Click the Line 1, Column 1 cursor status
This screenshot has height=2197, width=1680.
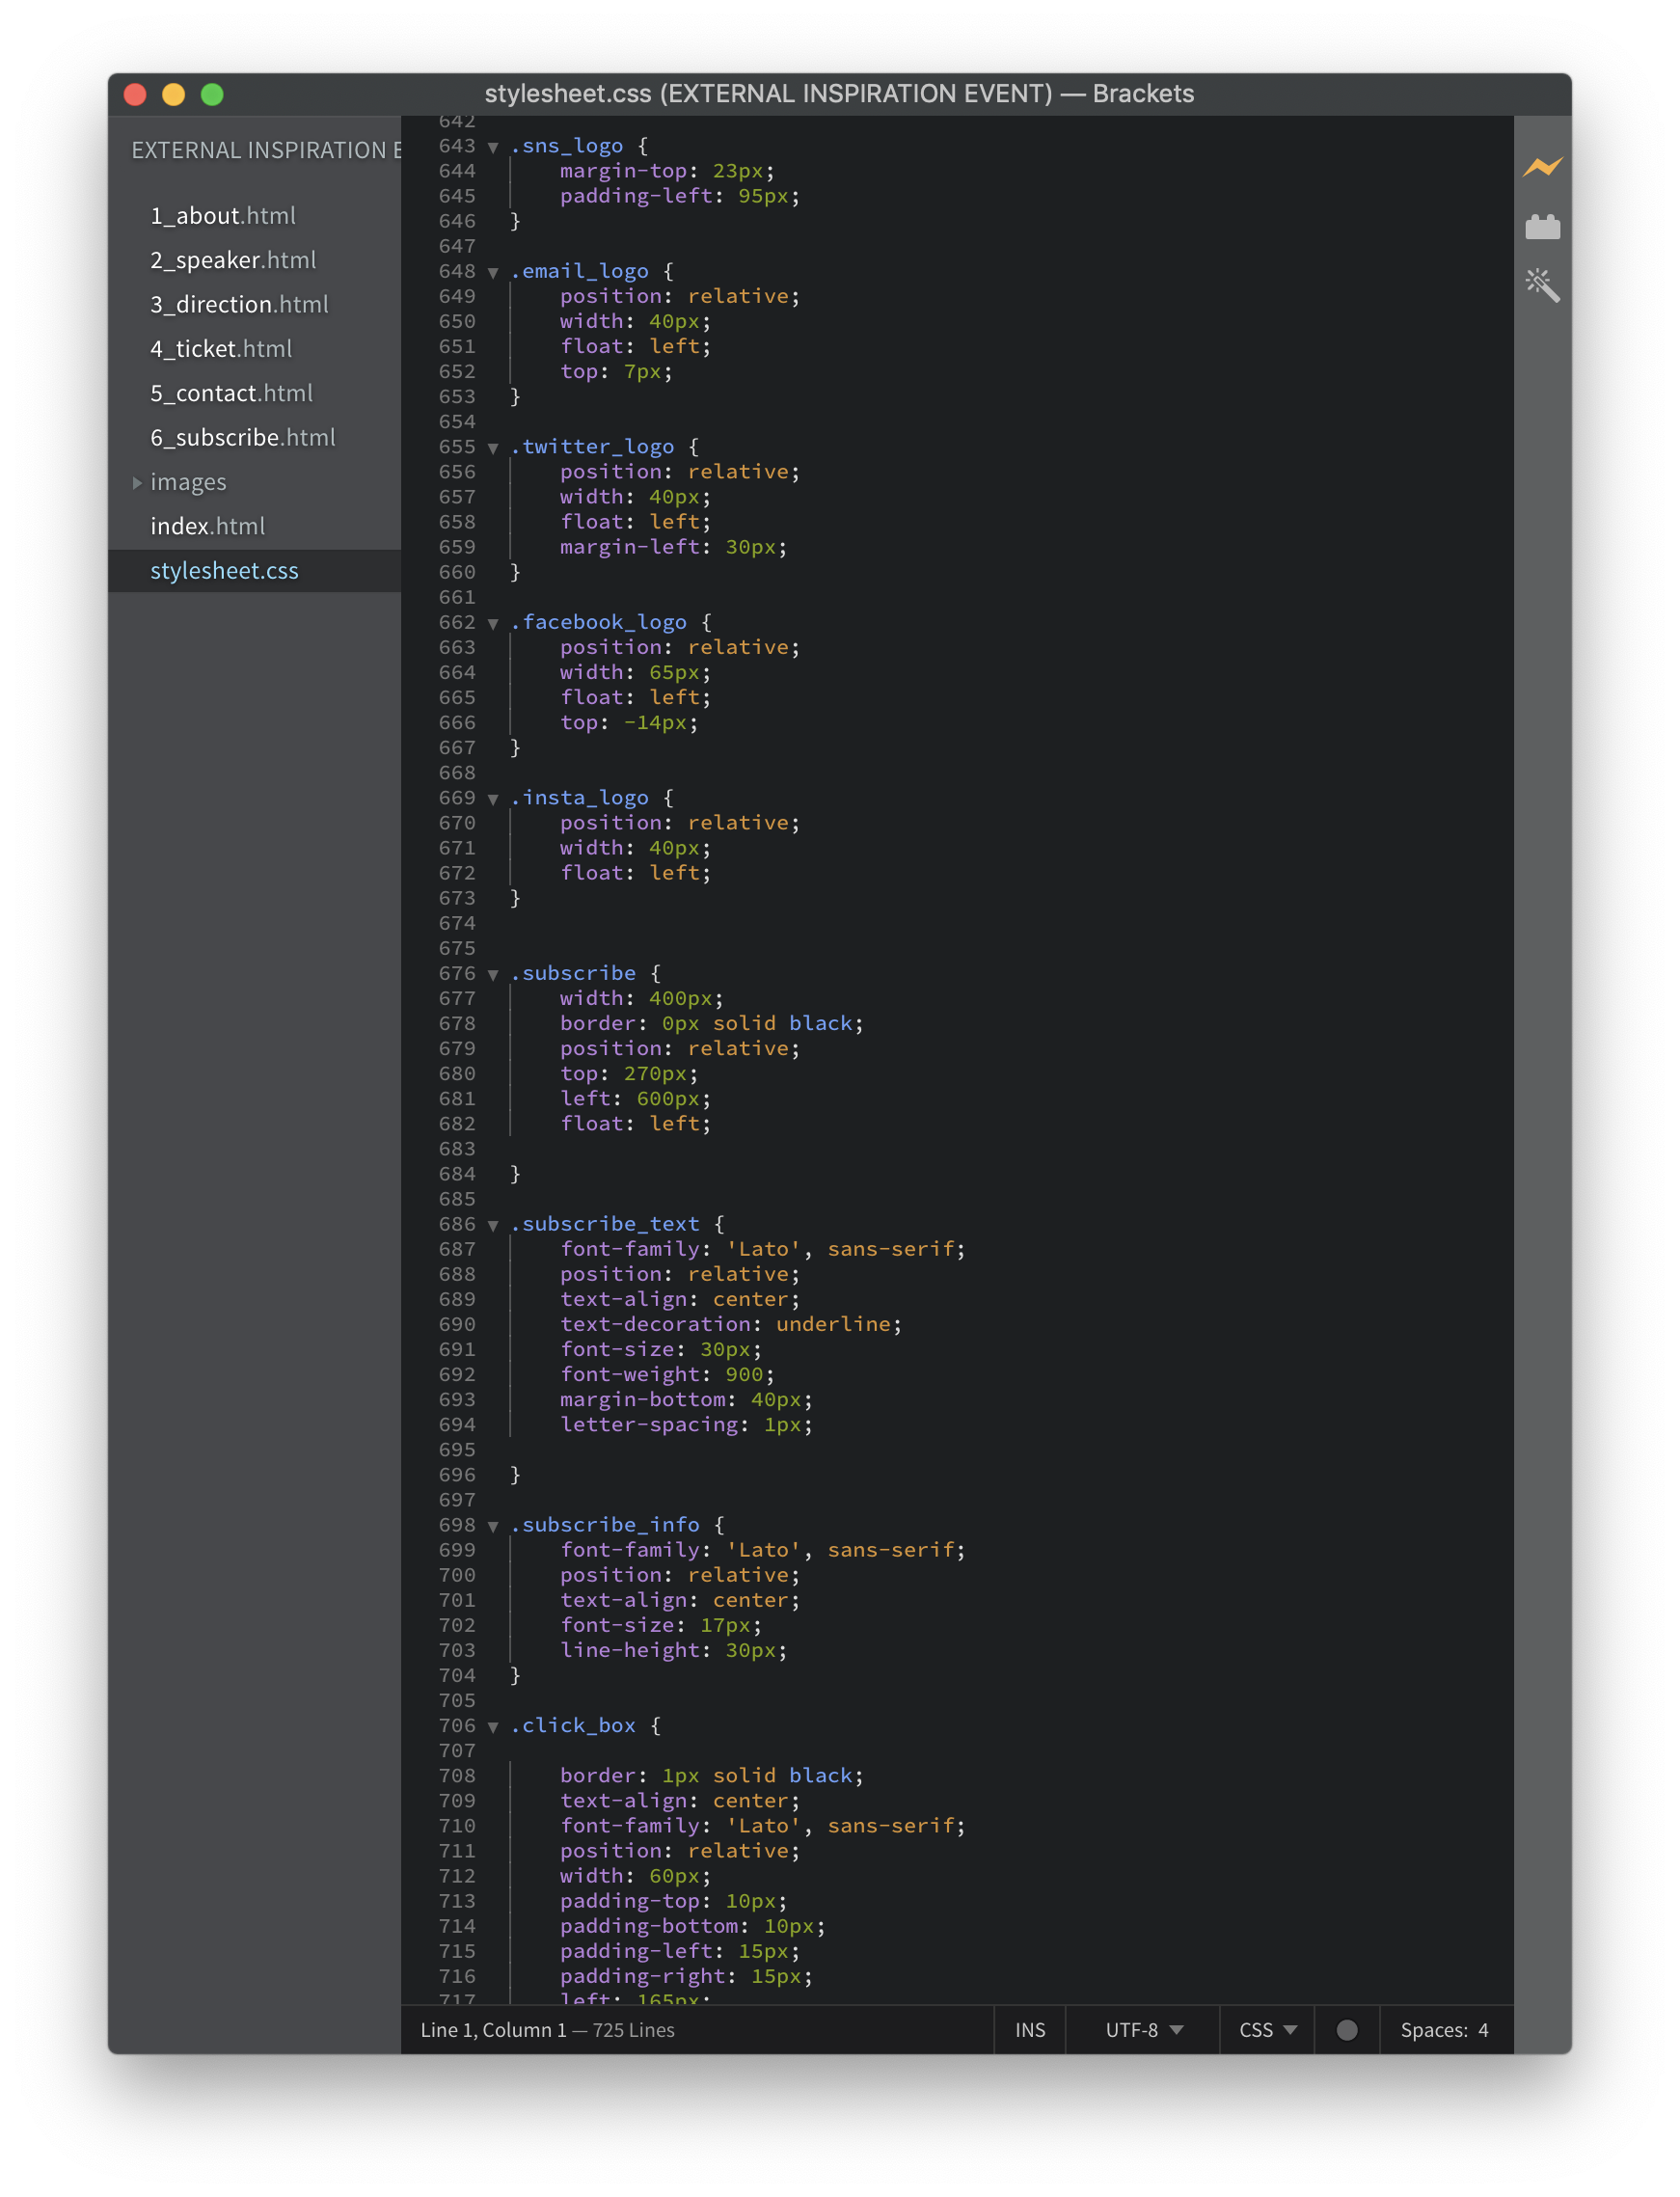[493, 2029]
